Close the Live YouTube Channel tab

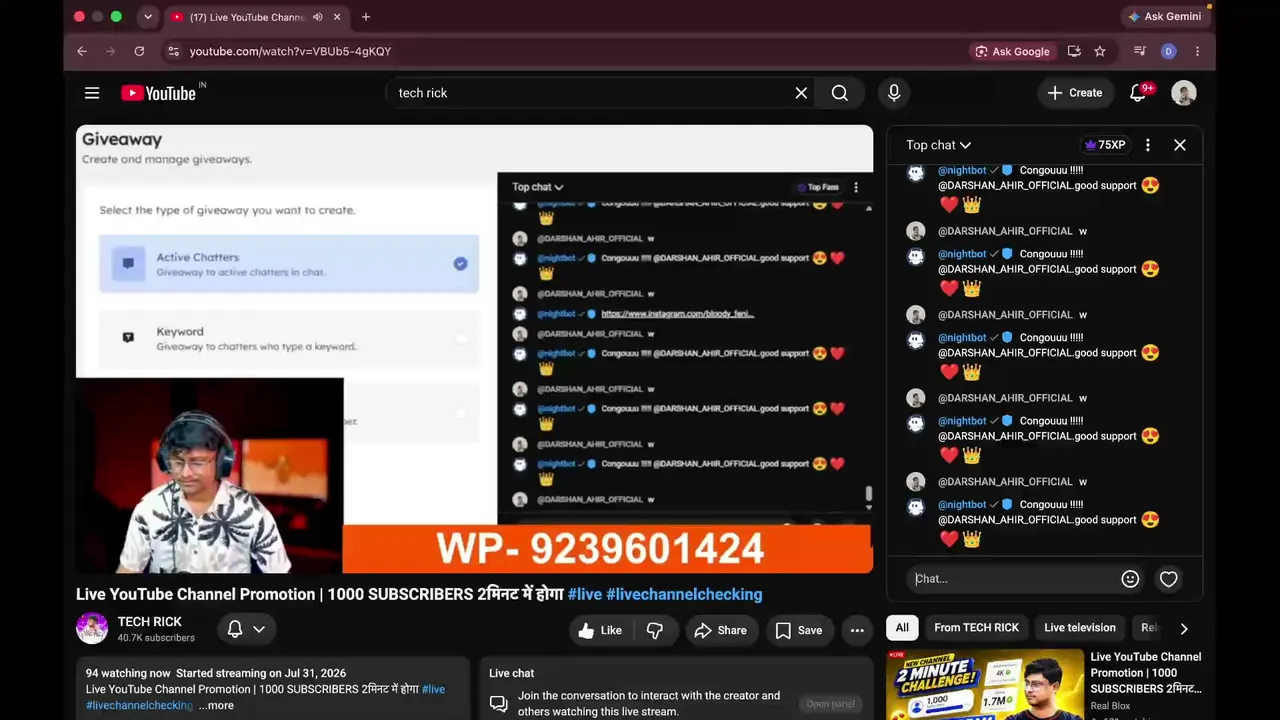(337, 17)
